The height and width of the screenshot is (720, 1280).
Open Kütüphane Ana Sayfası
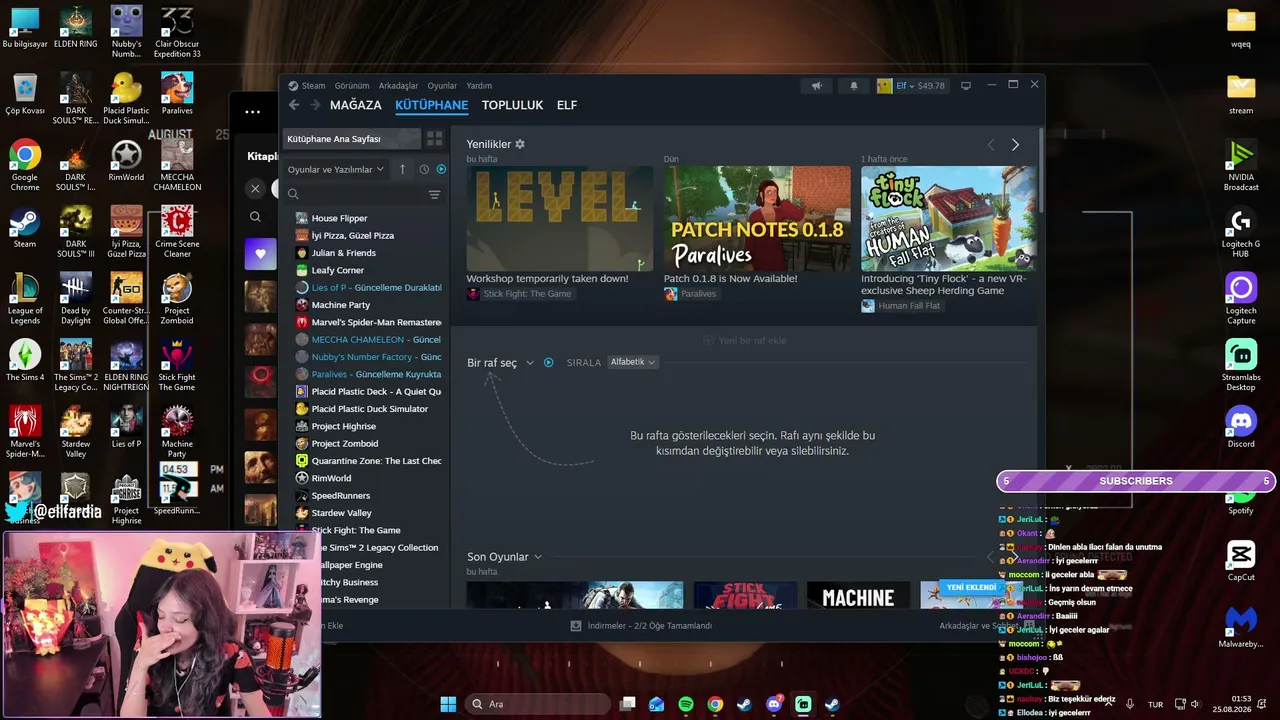point(352,139)
